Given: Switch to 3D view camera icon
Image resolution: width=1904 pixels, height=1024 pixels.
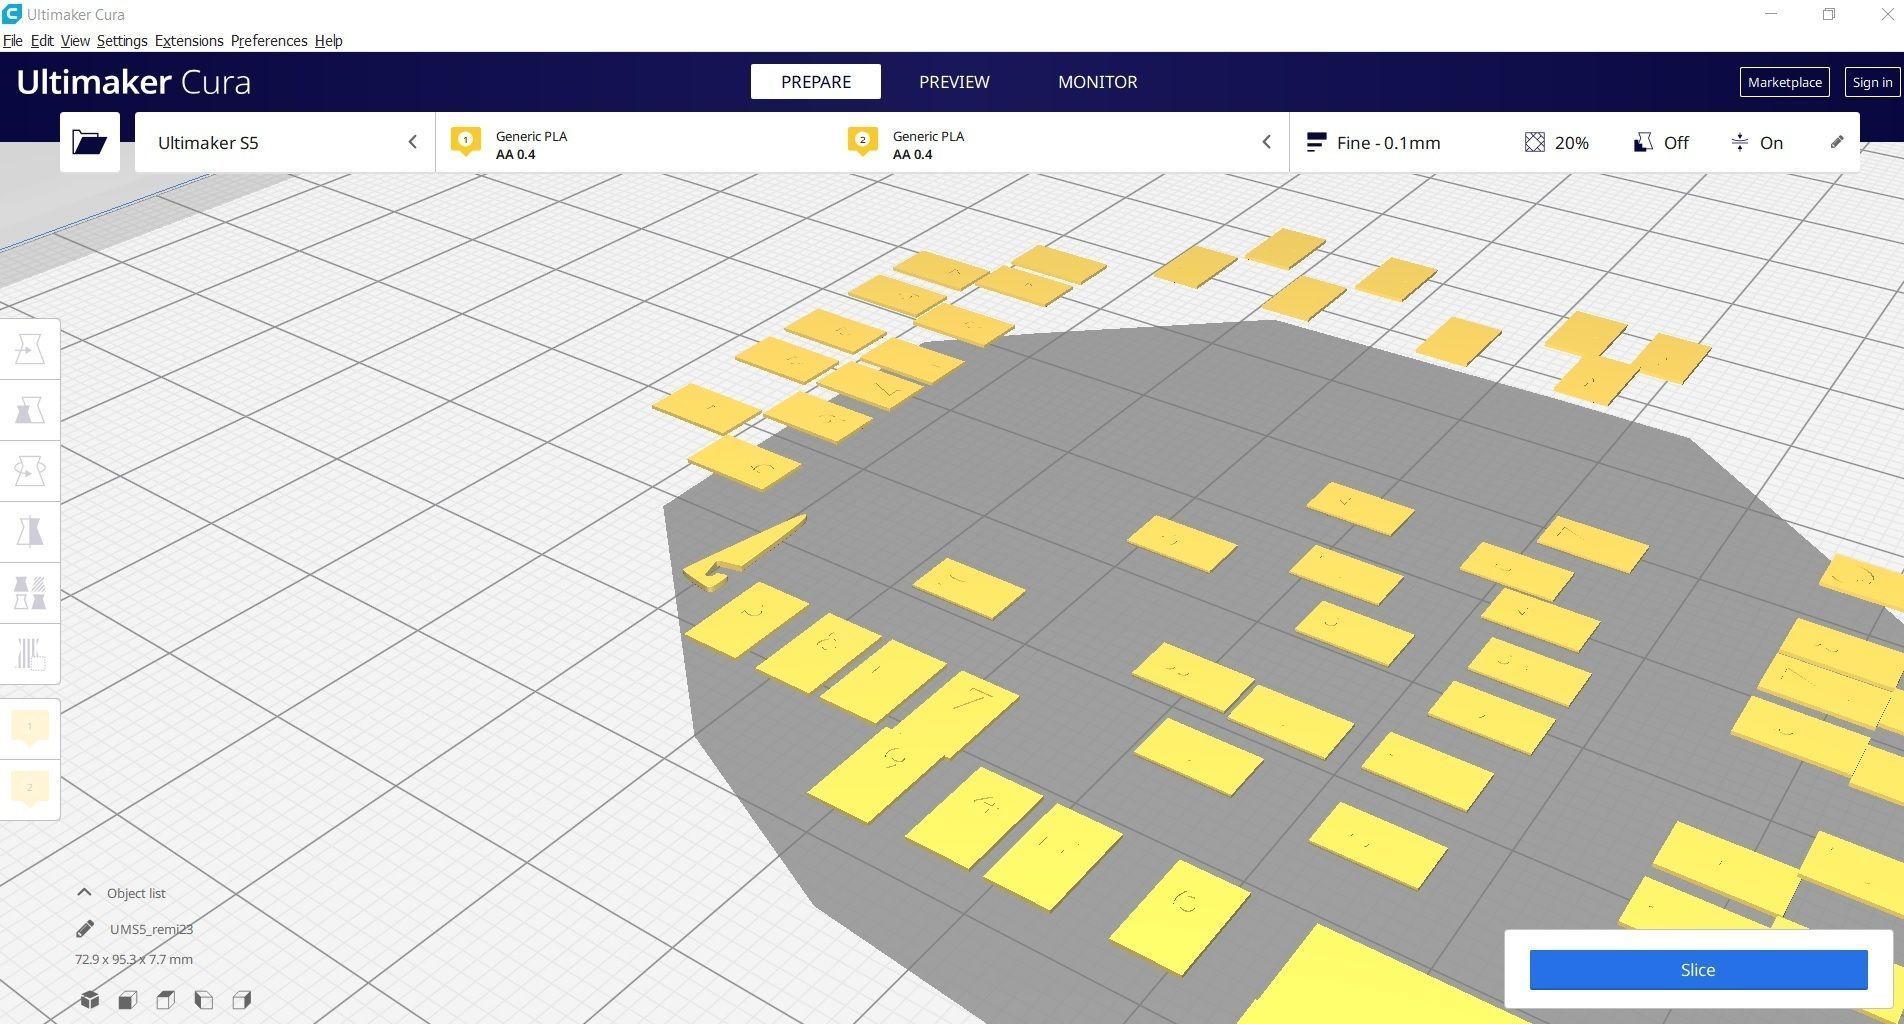Looking at the screenshot, I should (90, 1000).
